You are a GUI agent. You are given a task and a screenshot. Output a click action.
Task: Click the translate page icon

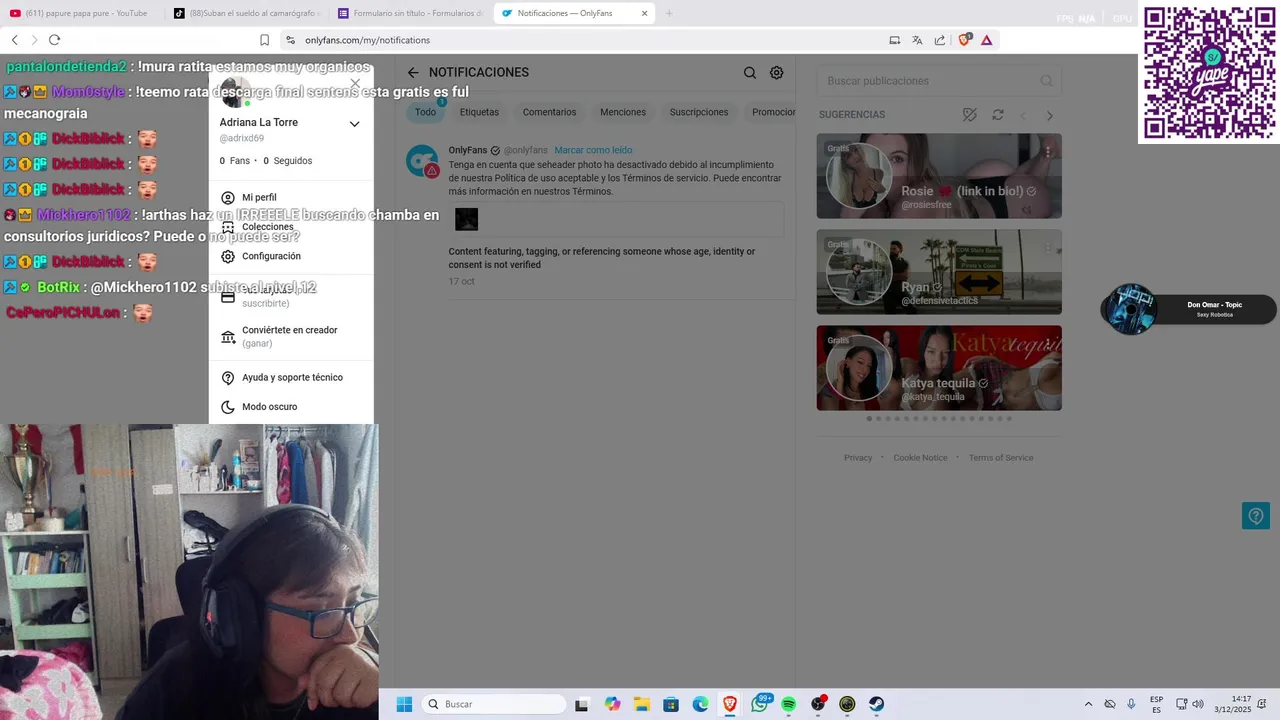click(x=917, y=40)
